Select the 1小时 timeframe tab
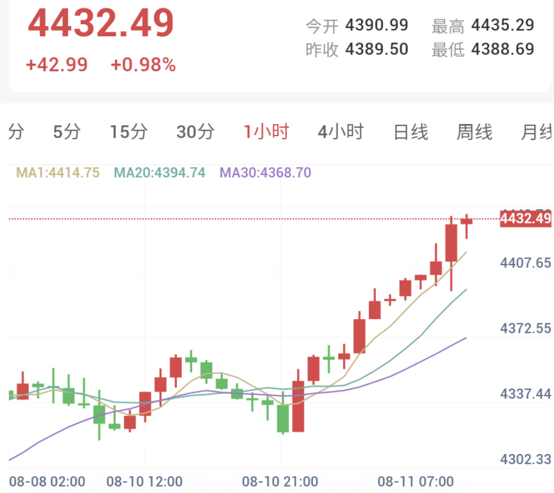Image resolution: width=554 pixels, height=493 pixels. (266, 132)
